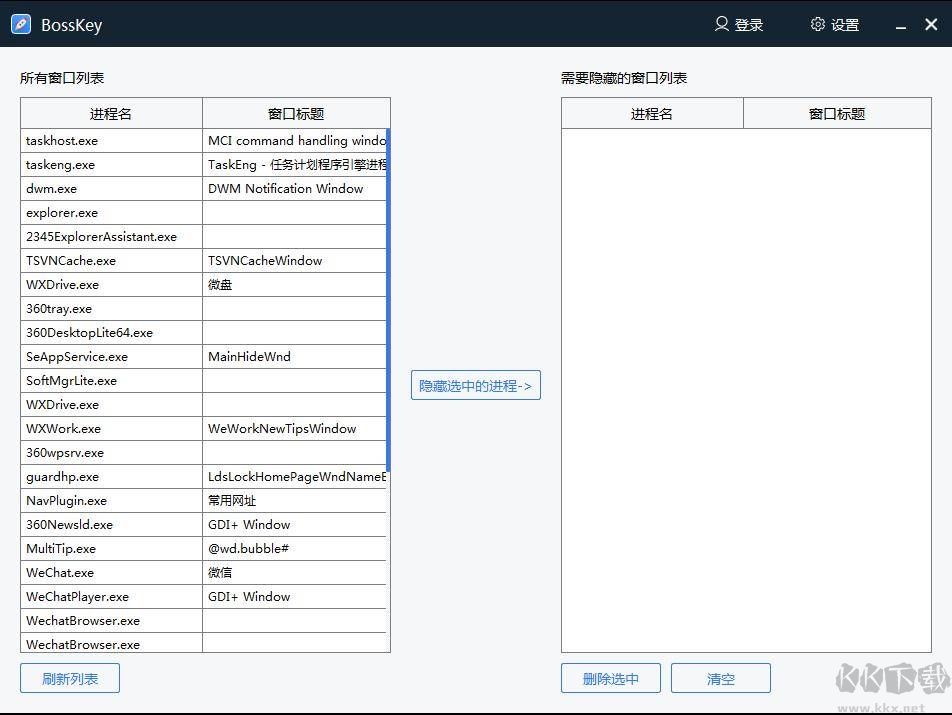Click the 窗口标题 header in hidden window list

tap(836, 113)
